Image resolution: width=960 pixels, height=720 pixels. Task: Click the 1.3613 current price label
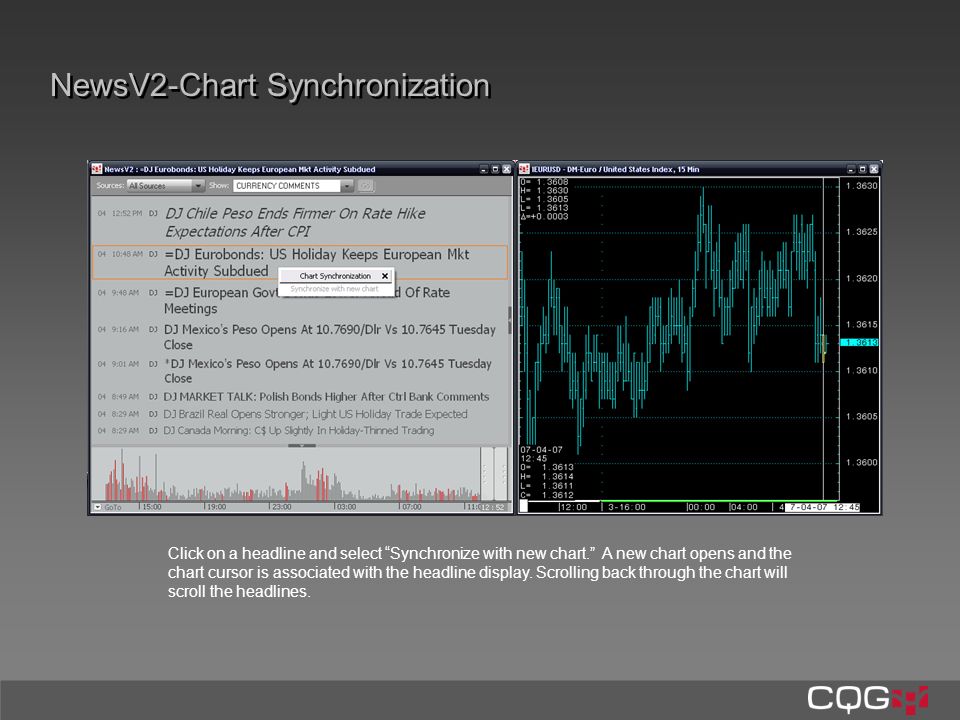tap(860, 343)
